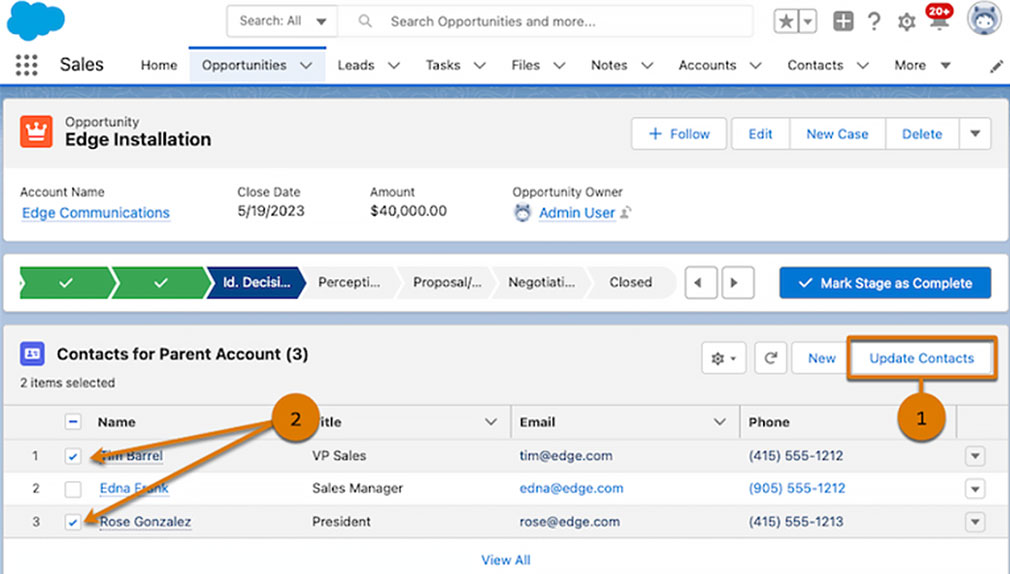The height and width of the screenshot is (574, 1010).
Task: Open the App Launcher grid icon
Action: [27, 65]
